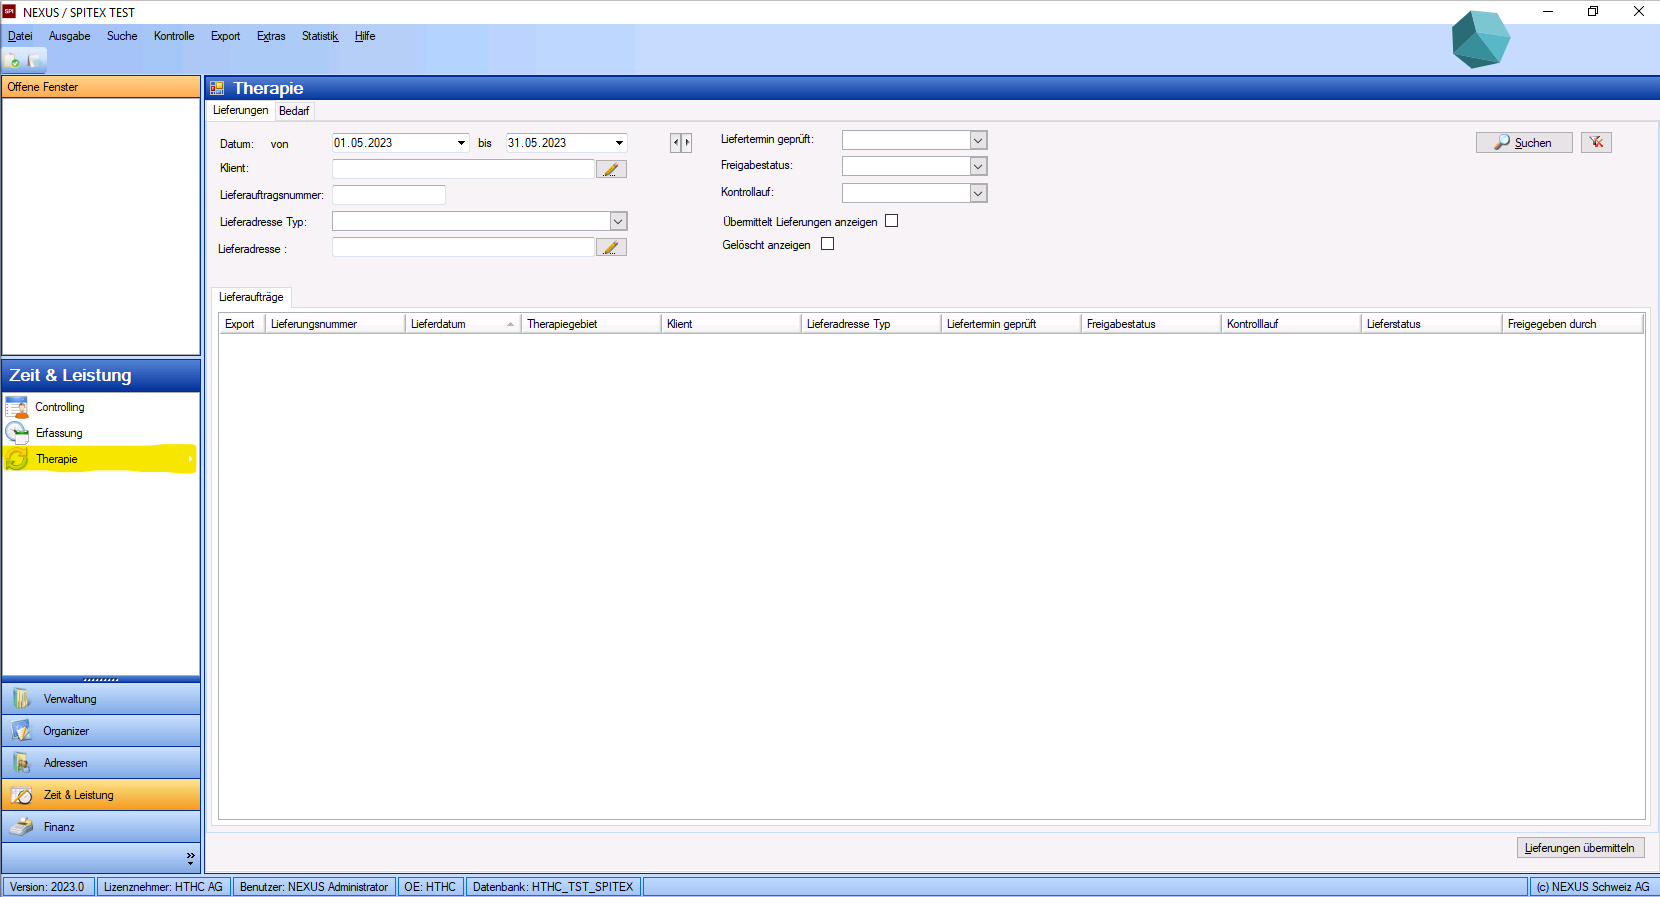Viewport: 1660px width, 897px height.
Task: Select the Lieferaufträge tab above the table
Action: point(251,297)
